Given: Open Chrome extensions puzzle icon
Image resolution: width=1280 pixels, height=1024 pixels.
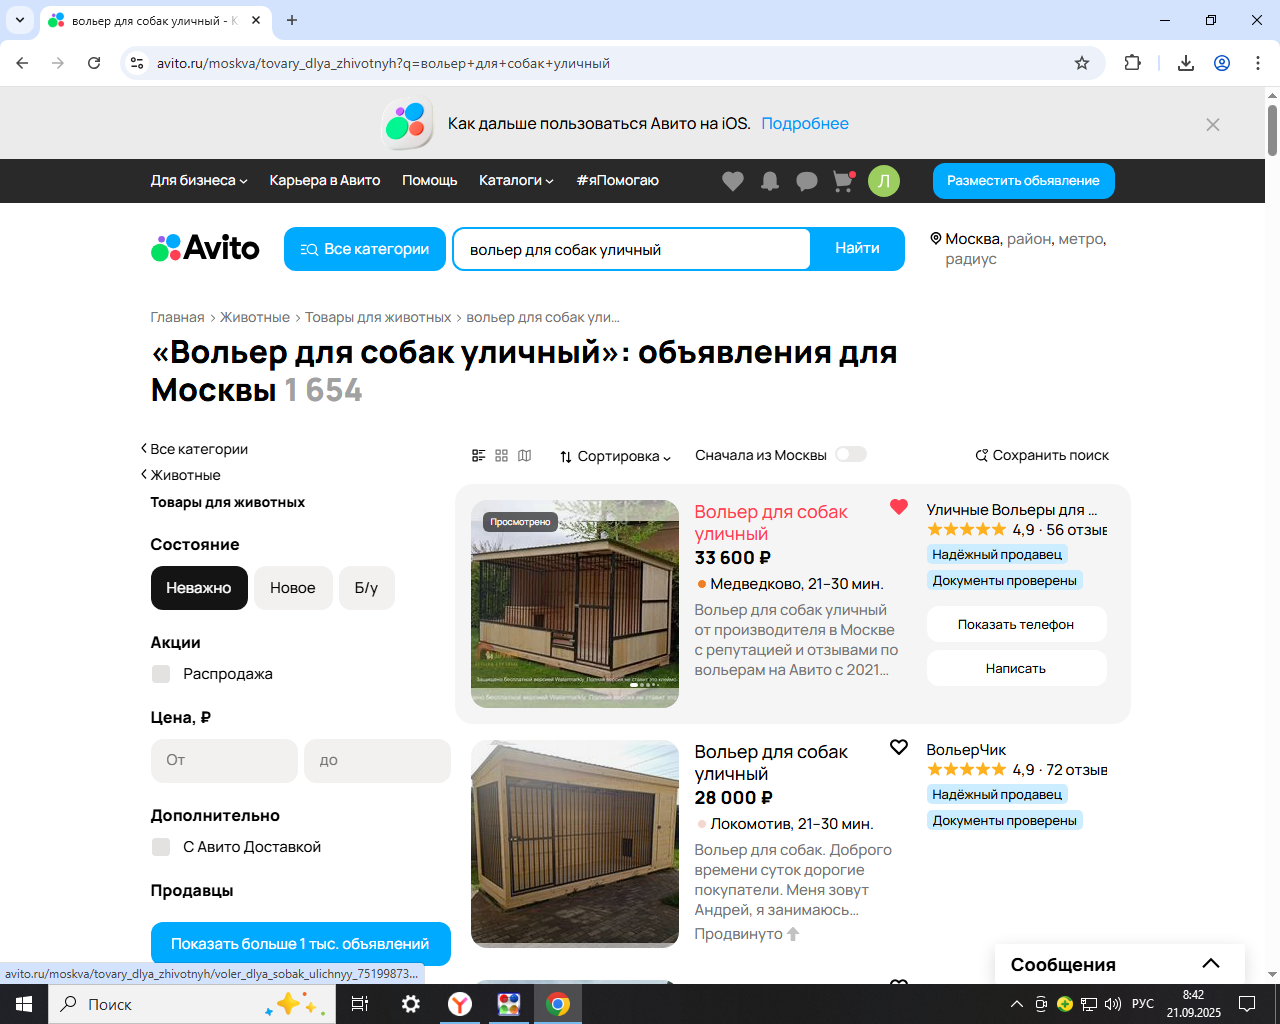Looking at the screenshot, I should pos(1132,63).
